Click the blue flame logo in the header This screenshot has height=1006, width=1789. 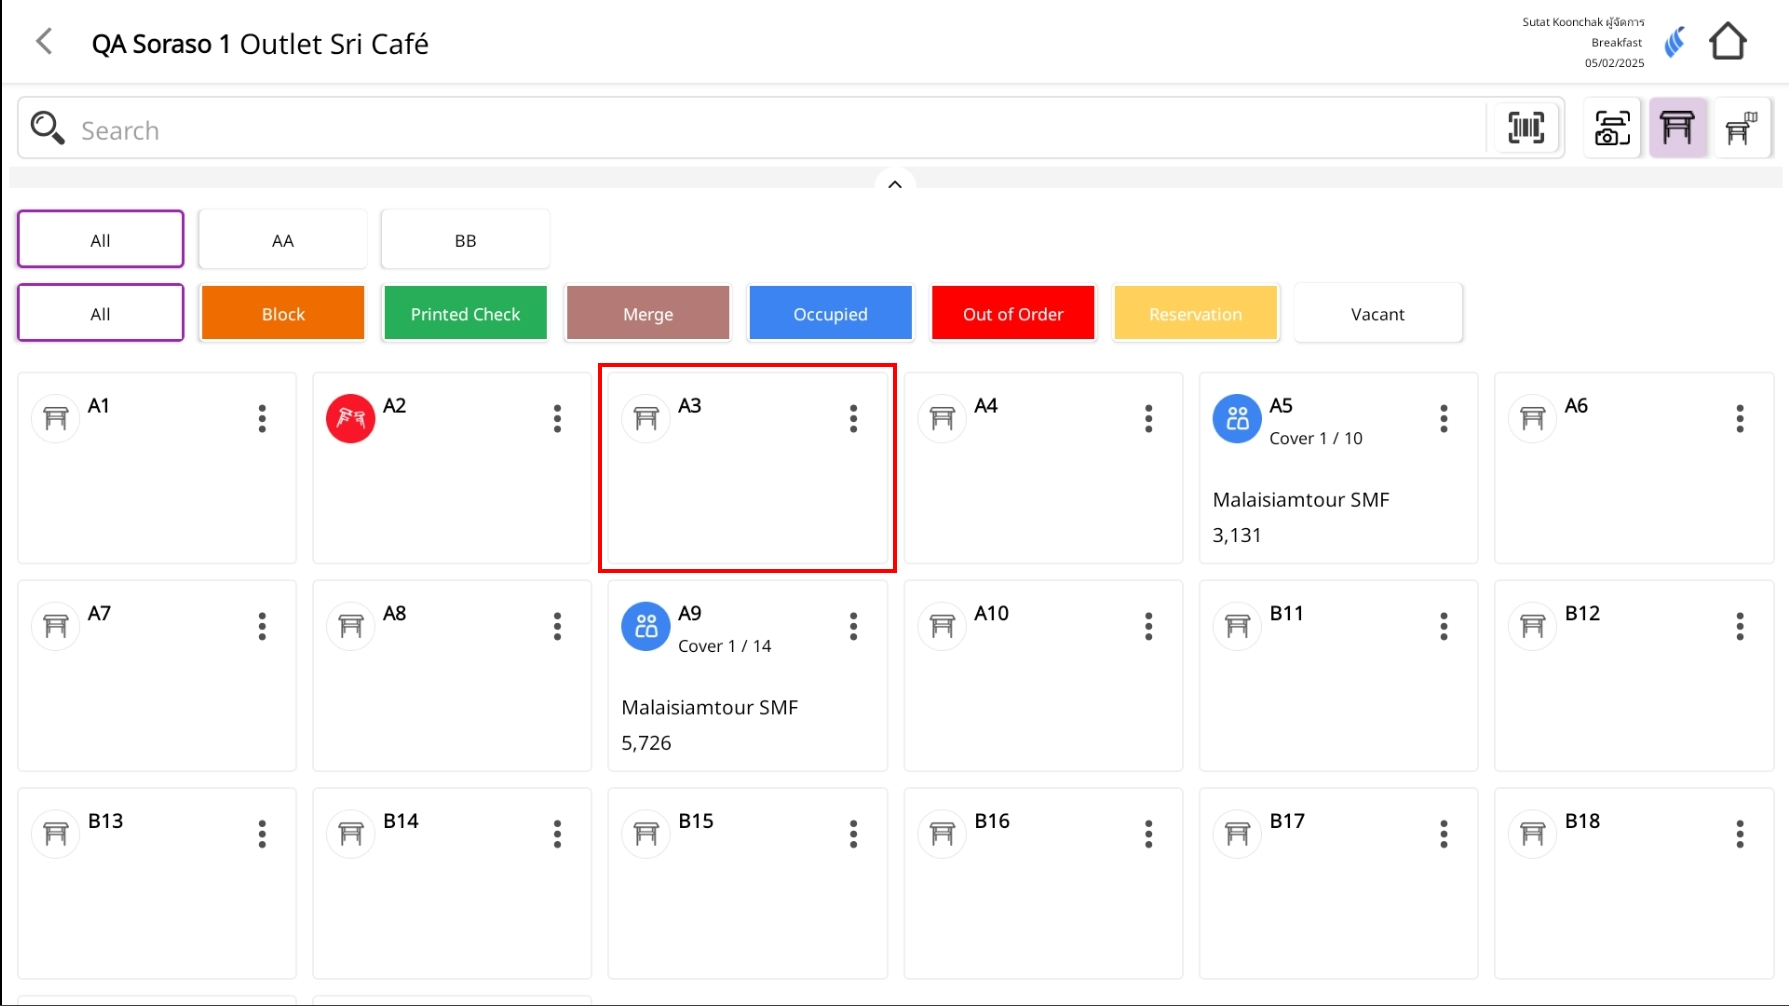1675,42
